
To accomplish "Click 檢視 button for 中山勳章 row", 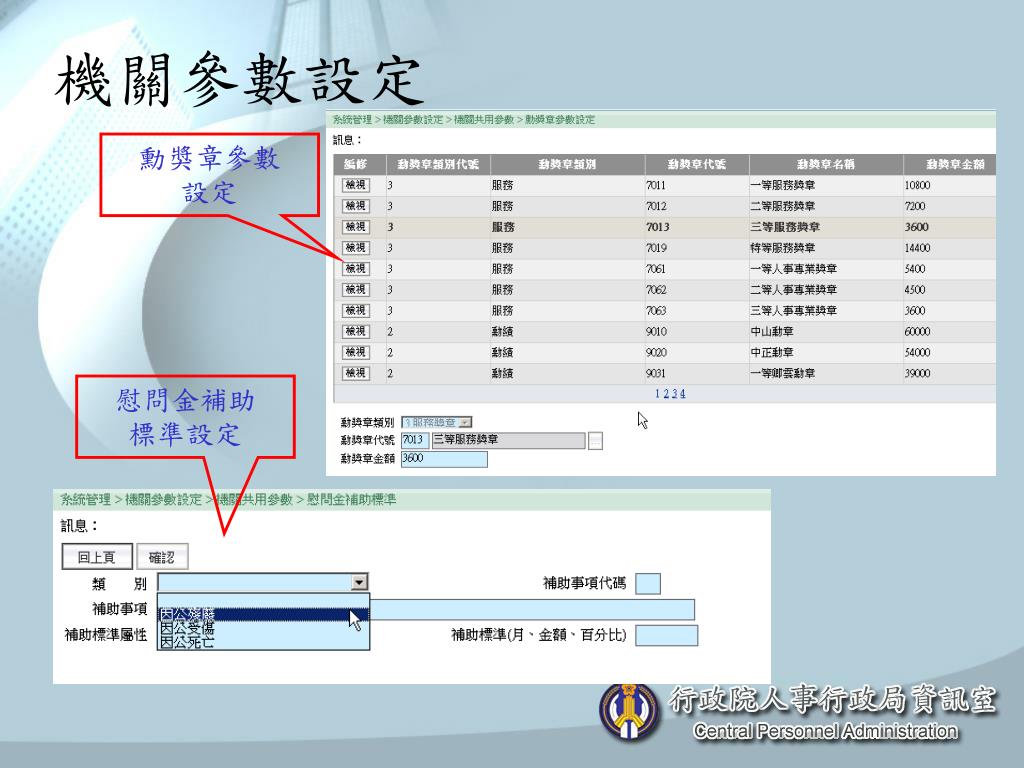I will (355, 331).
